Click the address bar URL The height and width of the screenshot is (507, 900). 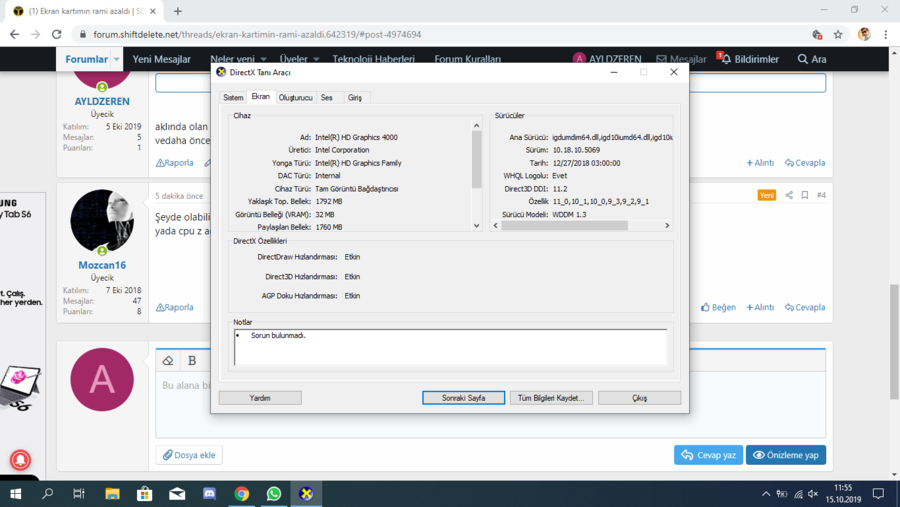(257, 34)
